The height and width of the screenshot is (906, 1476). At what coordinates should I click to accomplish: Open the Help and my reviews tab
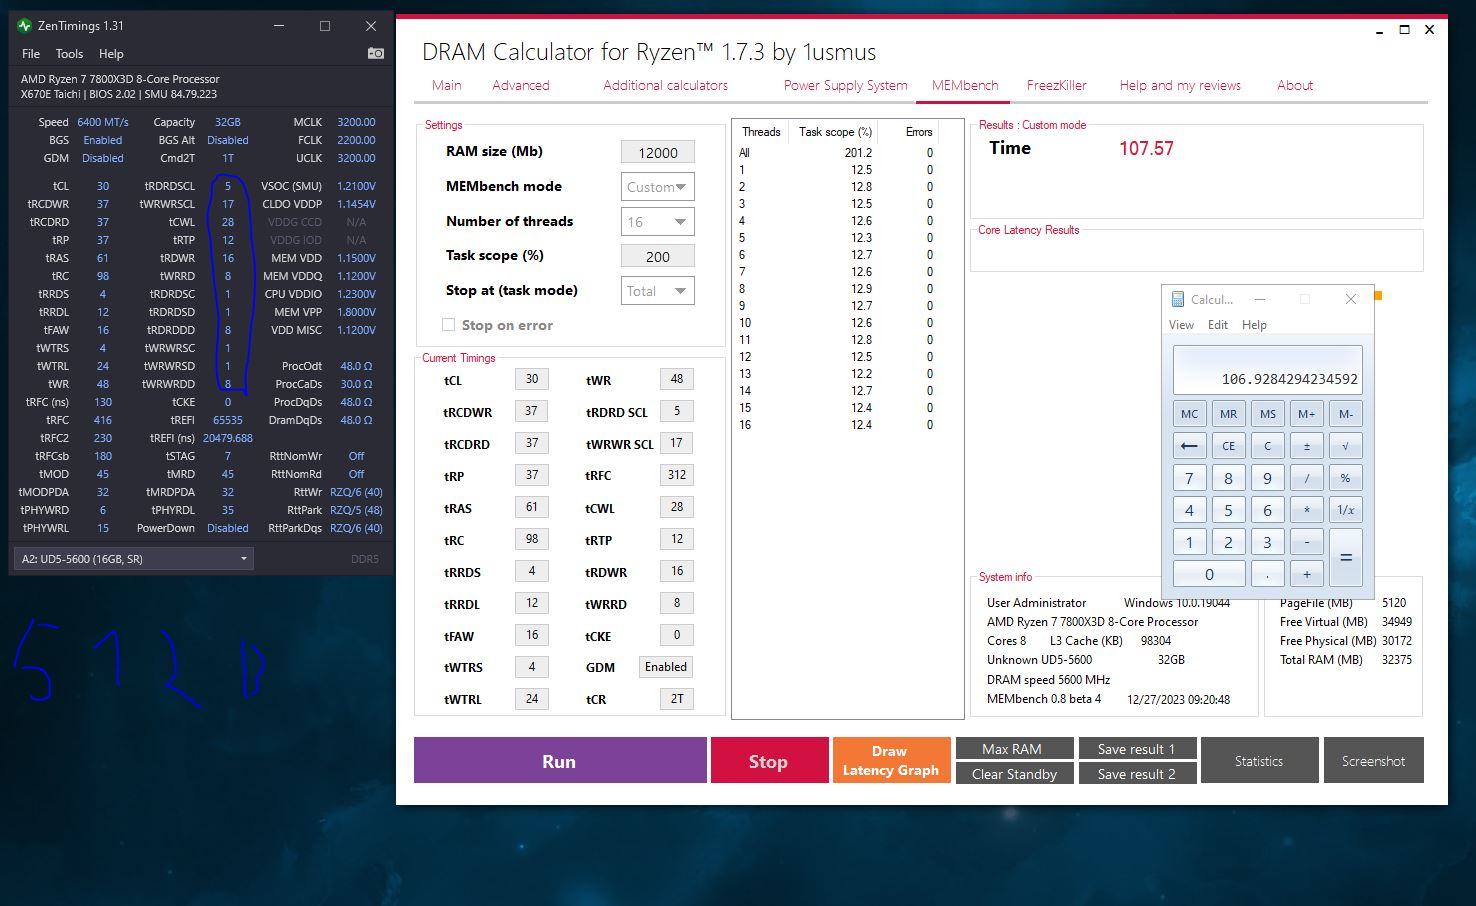click(x=1180, y=85)
